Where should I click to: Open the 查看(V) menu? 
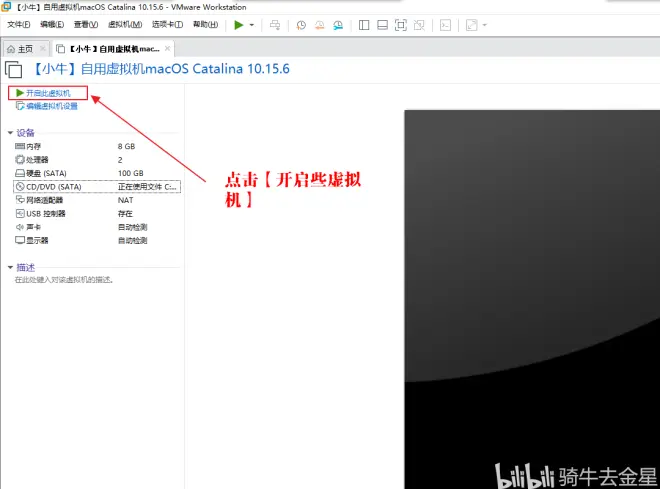click(x=86, y=24)
